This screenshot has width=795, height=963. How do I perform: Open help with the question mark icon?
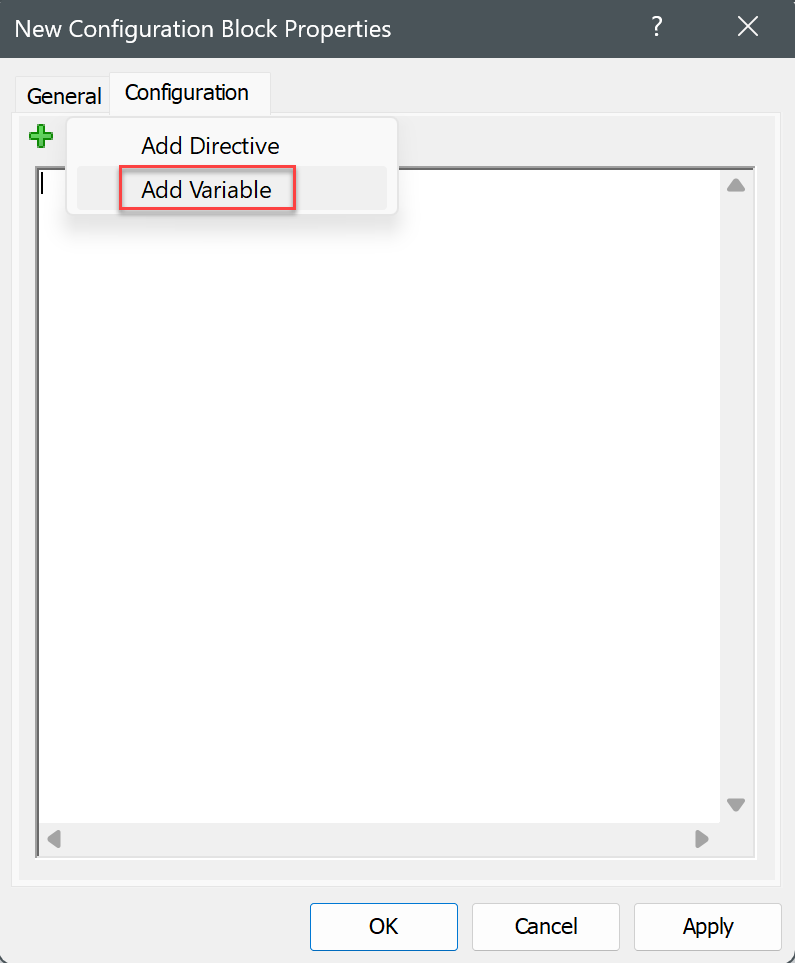coord(657,27)
